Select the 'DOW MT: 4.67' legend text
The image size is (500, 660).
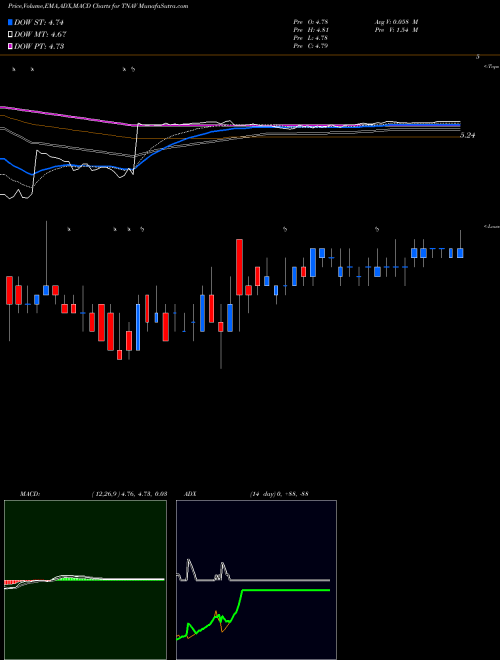click(40, 35)
